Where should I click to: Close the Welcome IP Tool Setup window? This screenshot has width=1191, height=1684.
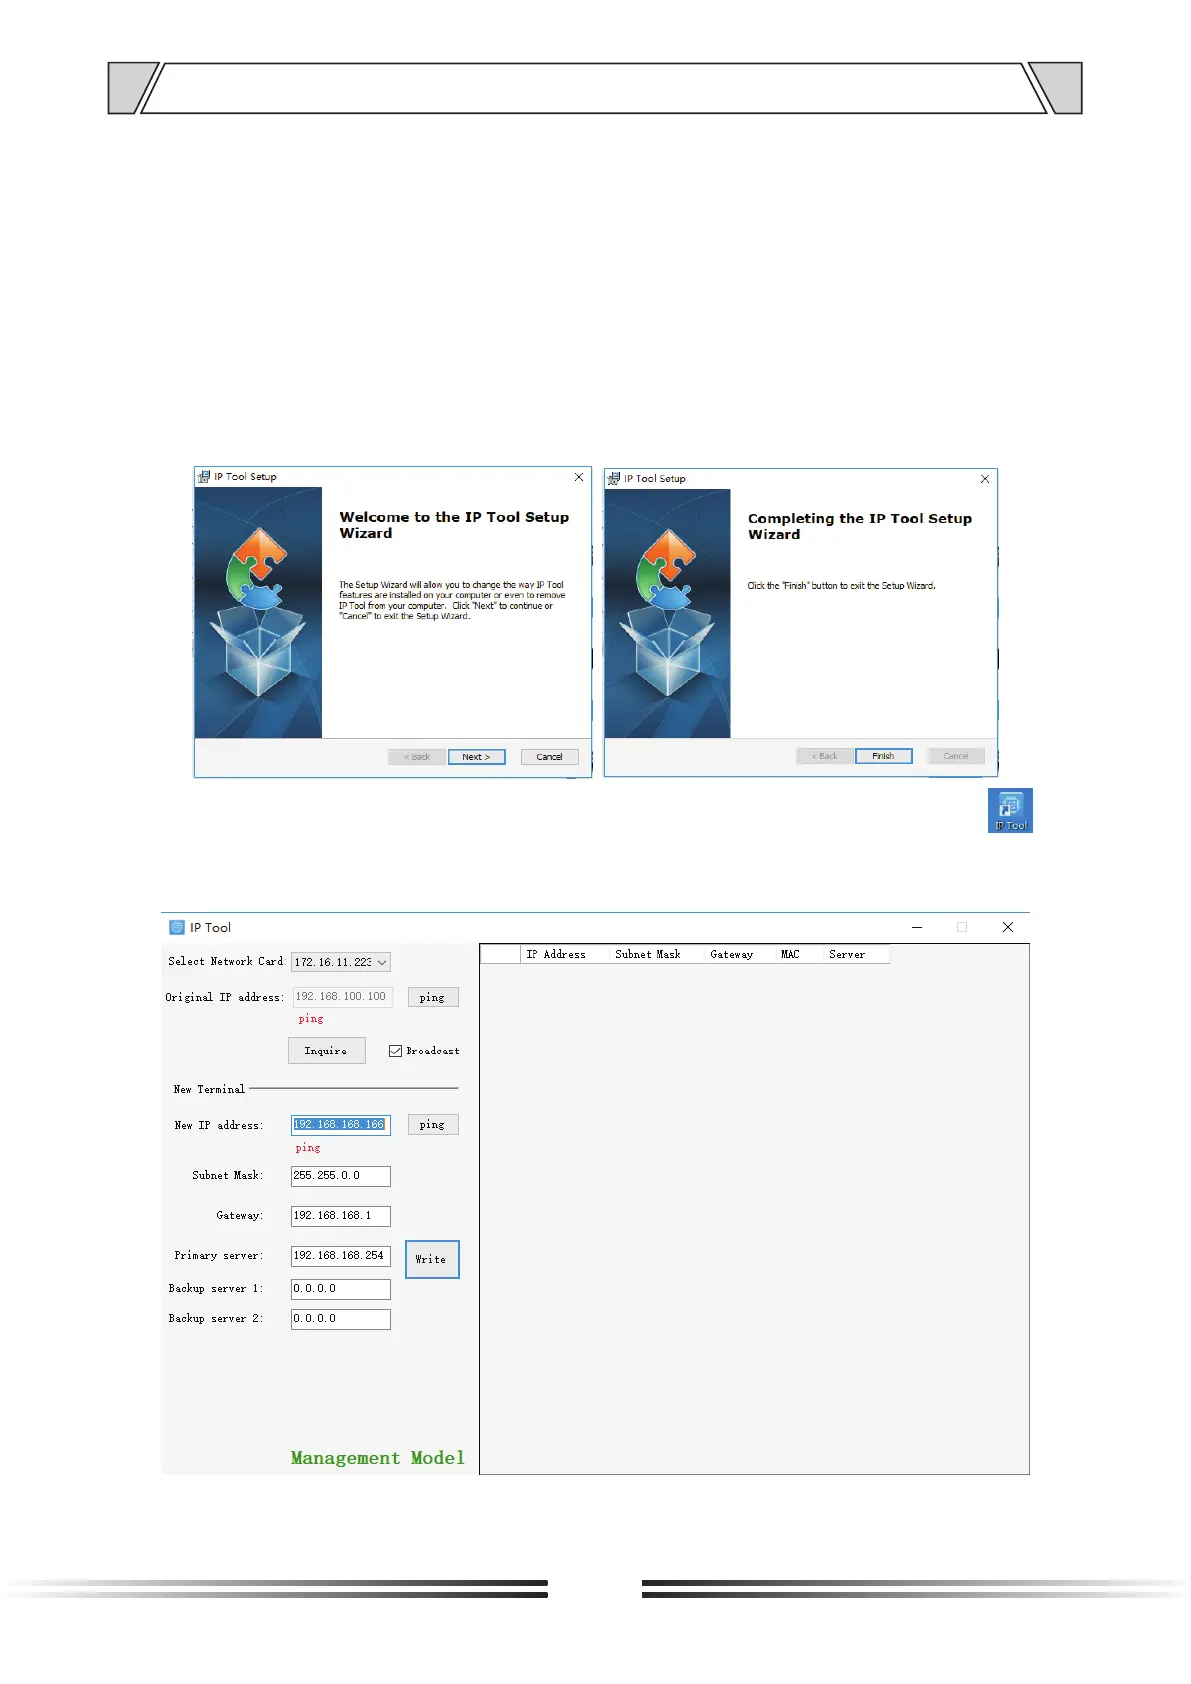579,477
